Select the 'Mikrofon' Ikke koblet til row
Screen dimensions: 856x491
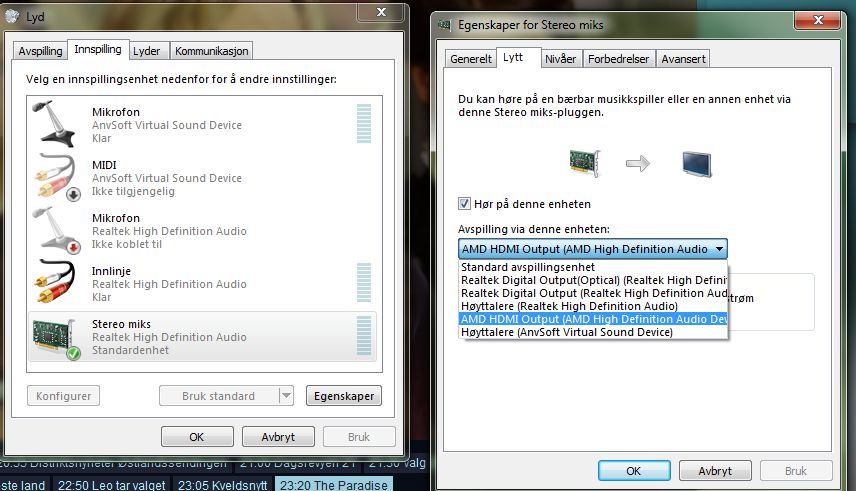point(203,230)
